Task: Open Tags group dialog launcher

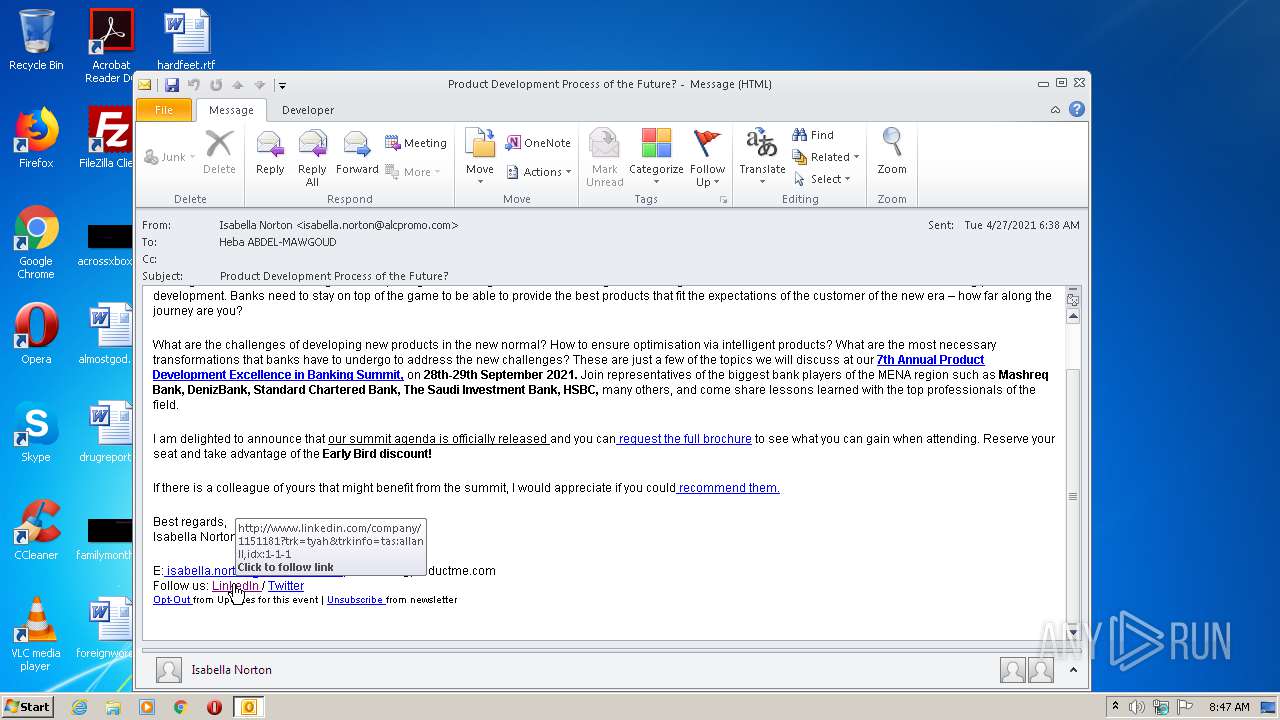Action: click(x=723, y=200)
